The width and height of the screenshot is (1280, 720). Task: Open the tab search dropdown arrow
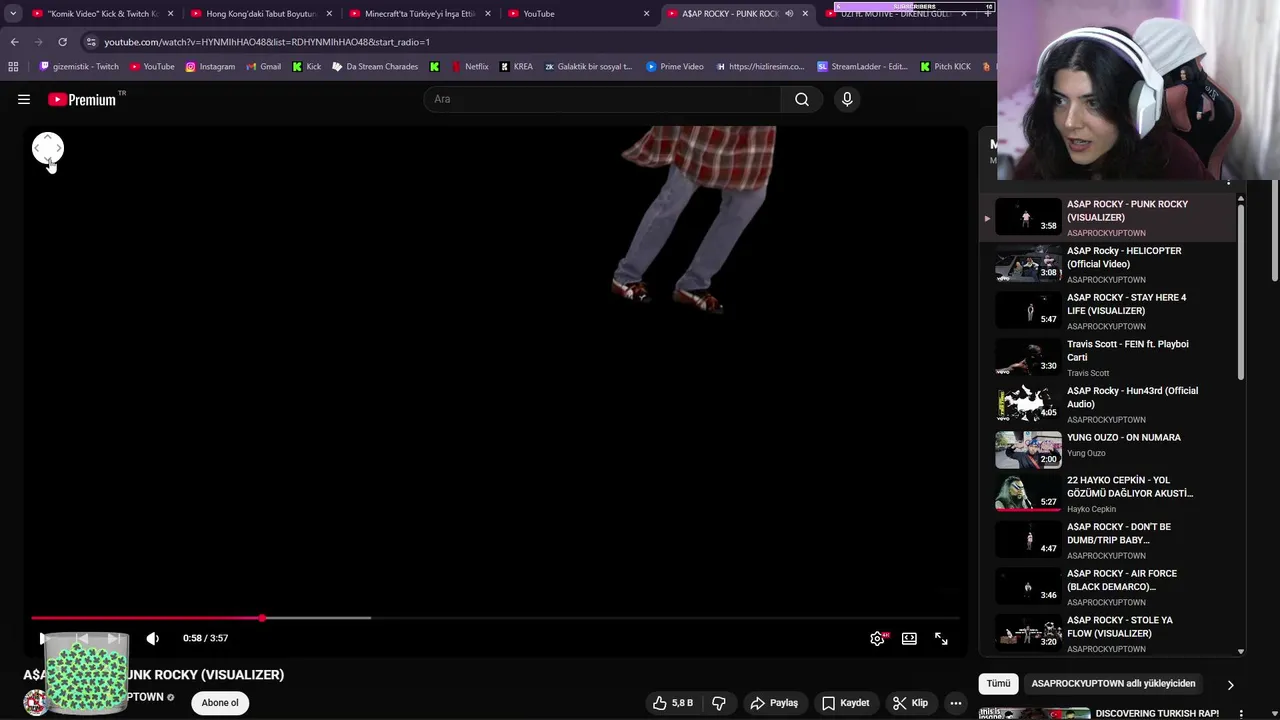click(x=13, y=14)
